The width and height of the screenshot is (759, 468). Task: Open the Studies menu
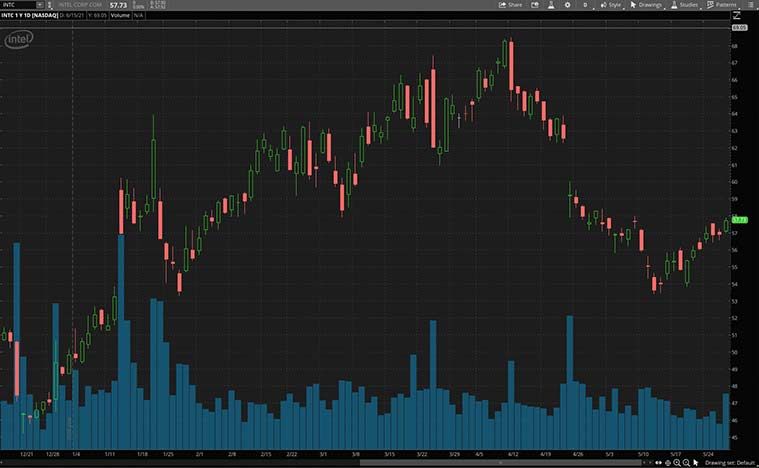point(684,5)
